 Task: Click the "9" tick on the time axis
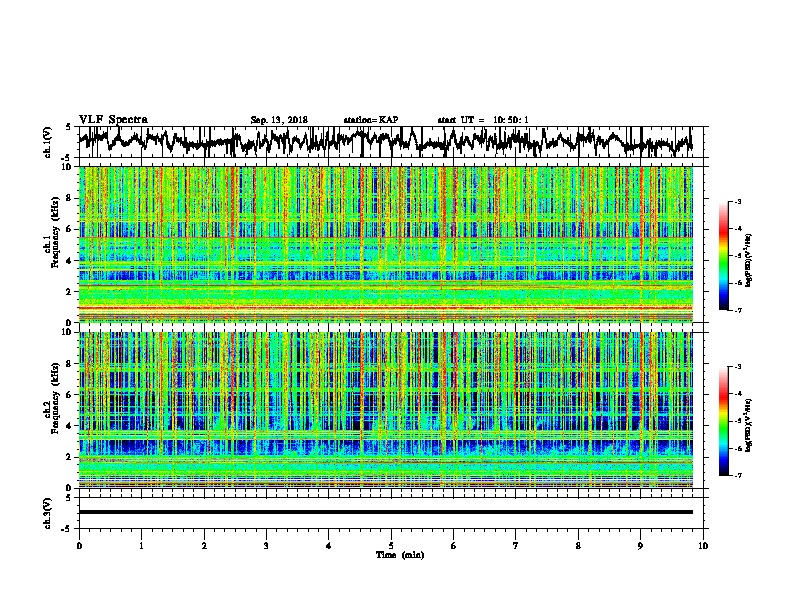click(640, 546)
